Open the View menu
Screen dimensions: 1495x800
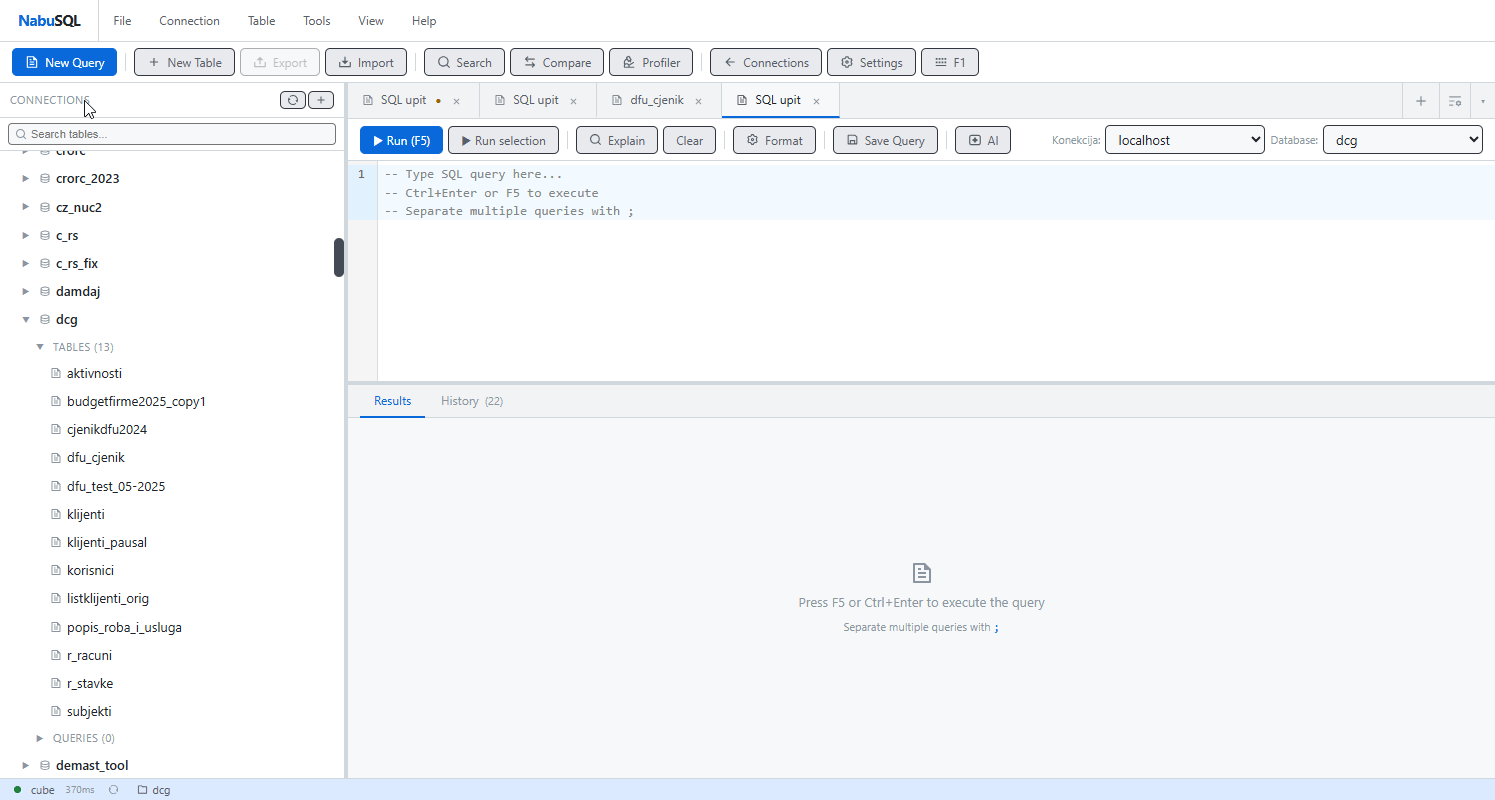[371, 21]
